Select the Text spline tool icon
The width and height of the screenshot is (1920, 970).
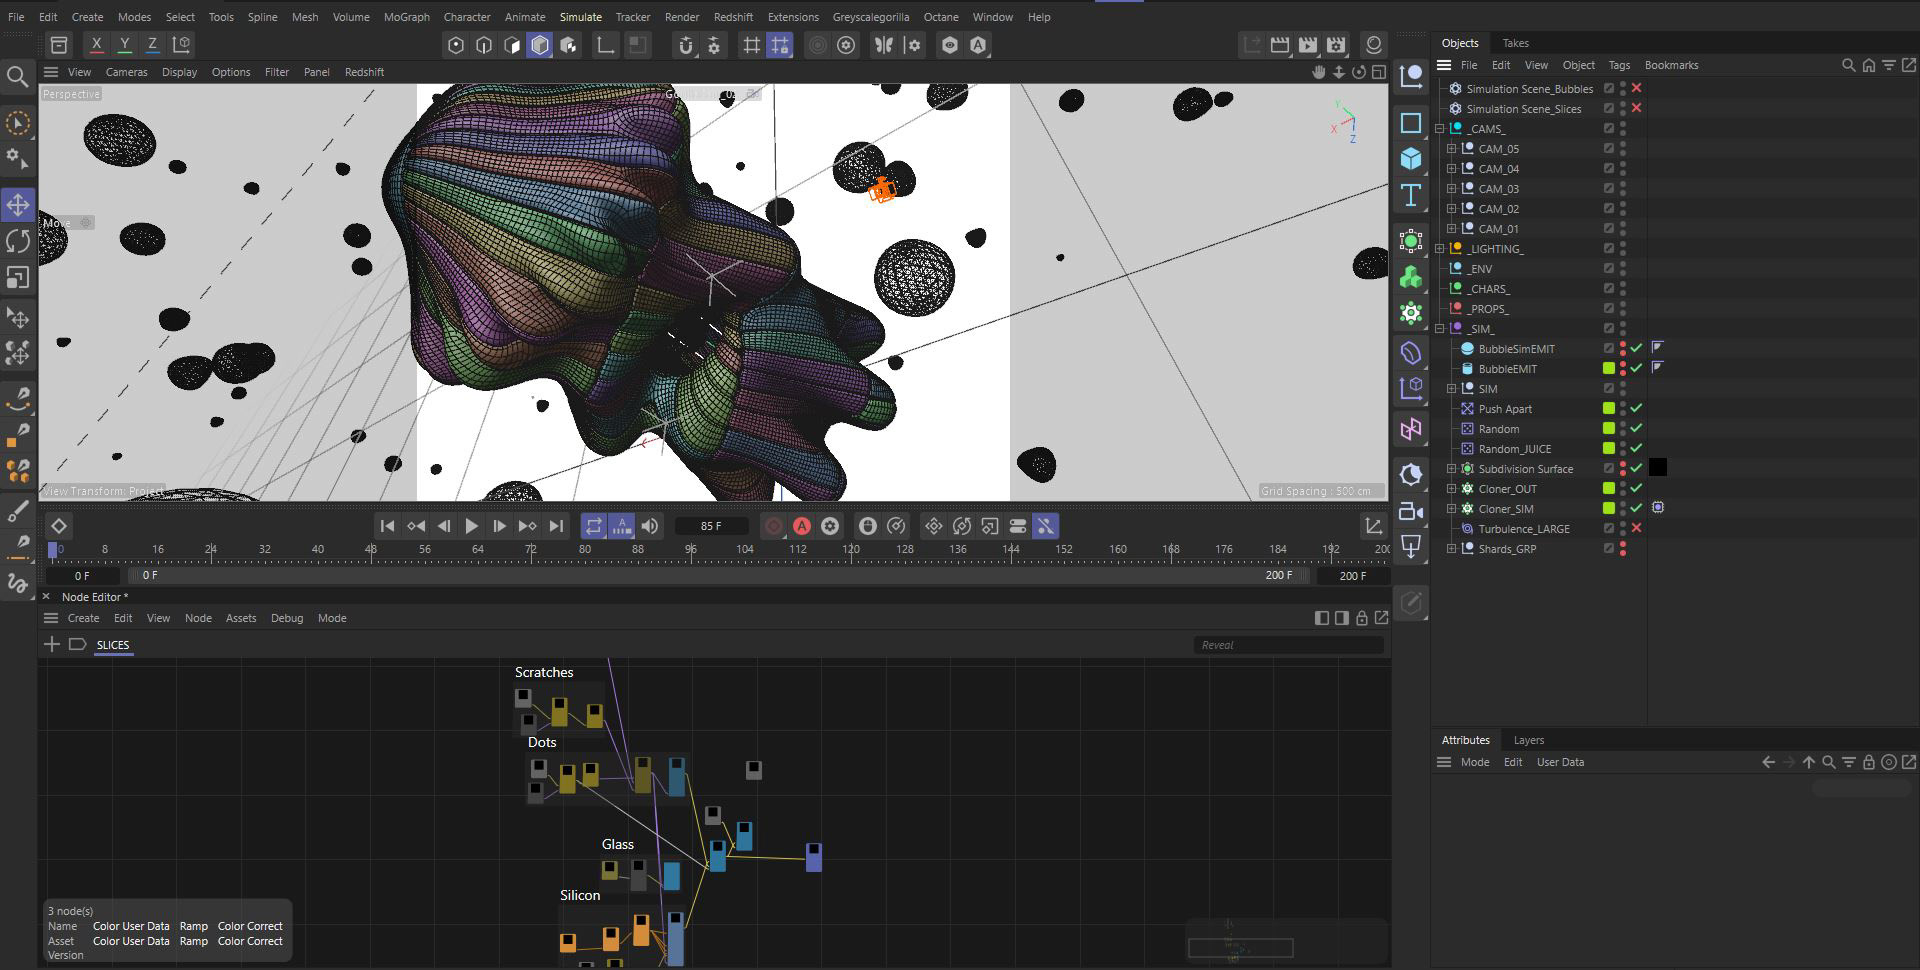(1411, 195)
